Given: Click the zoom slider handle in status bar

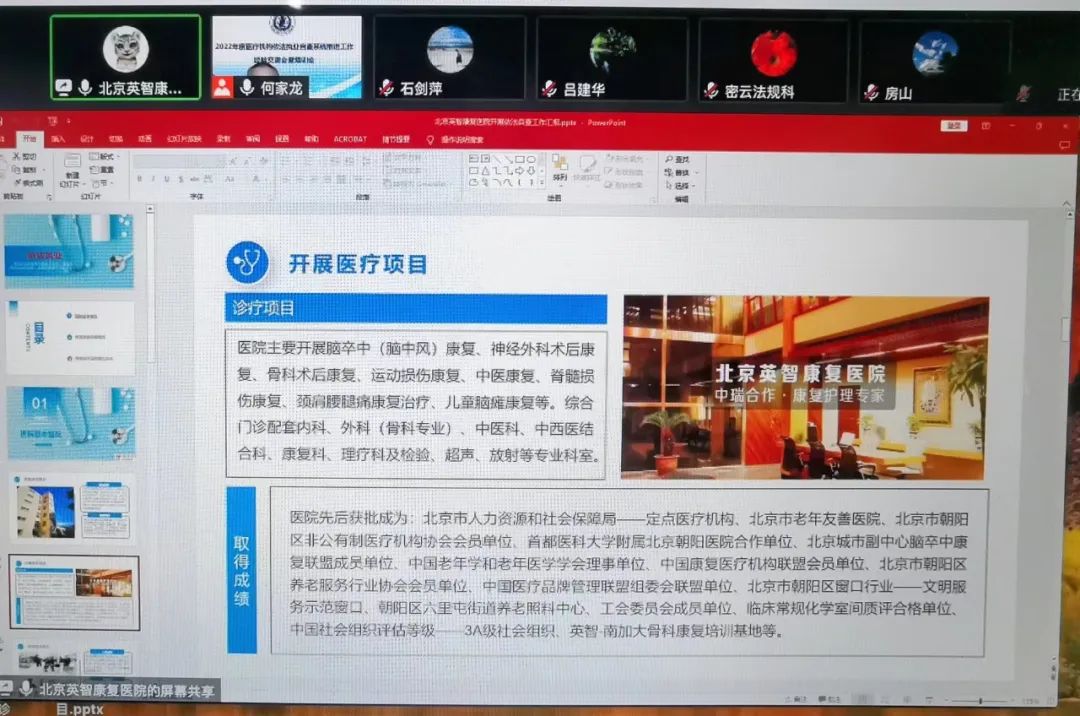Looking at the screenshot, I should (x=979, y=701).
